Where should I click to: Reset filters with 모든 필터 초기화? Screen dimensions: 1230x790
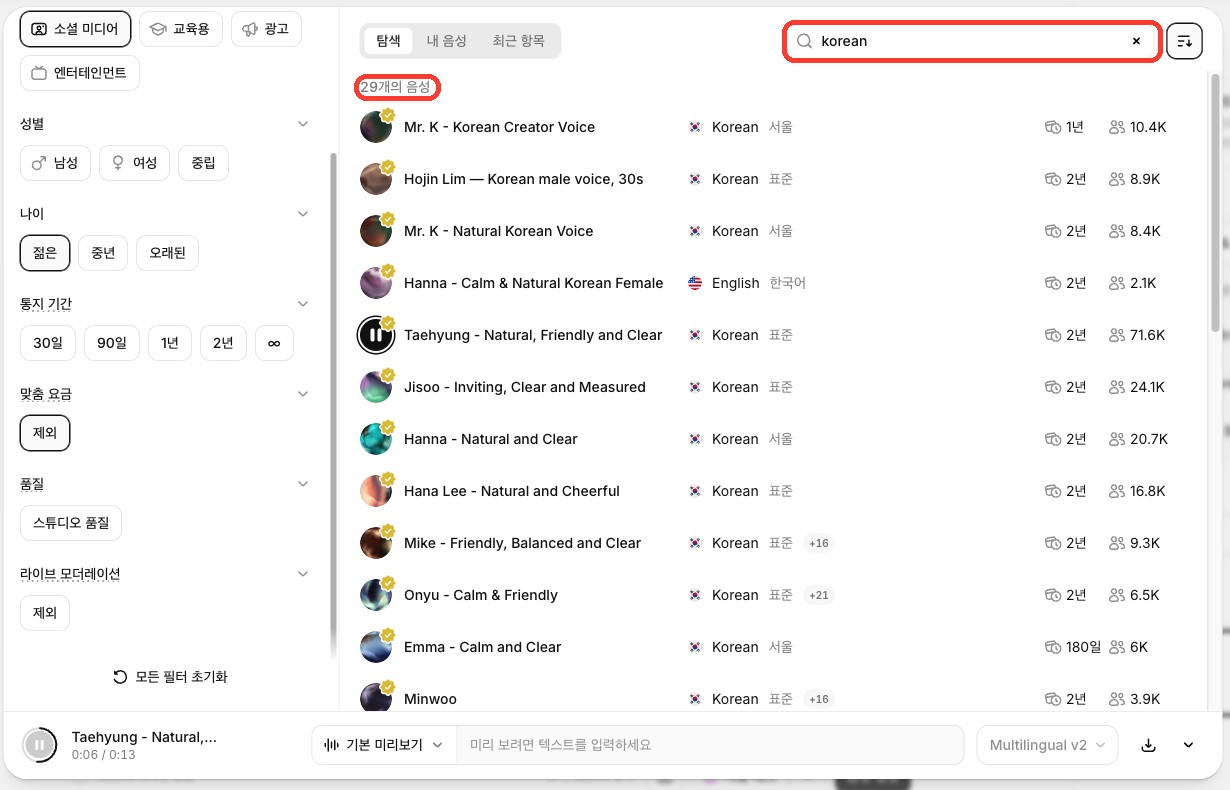click(x=170, y=677)
